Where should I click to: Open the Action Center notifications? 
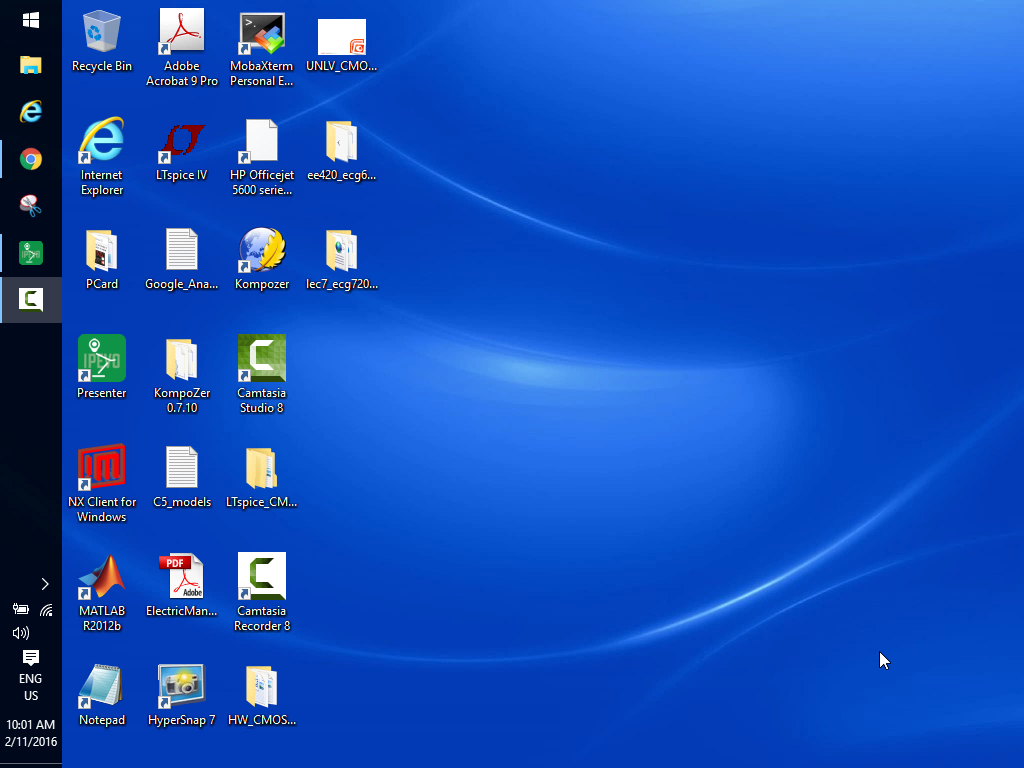[31, 657]
